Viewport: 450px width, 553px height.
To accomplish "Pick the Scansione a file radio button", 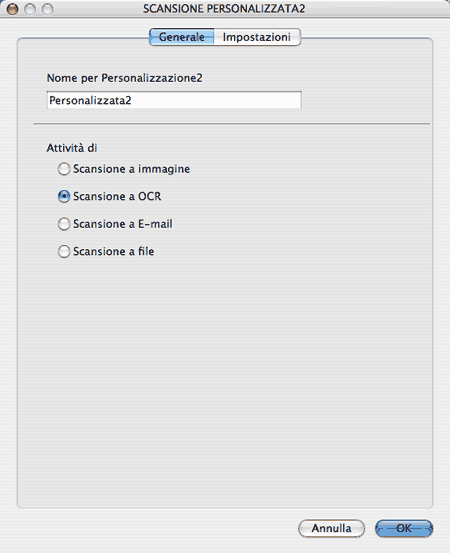I will [x=64, y=251].
